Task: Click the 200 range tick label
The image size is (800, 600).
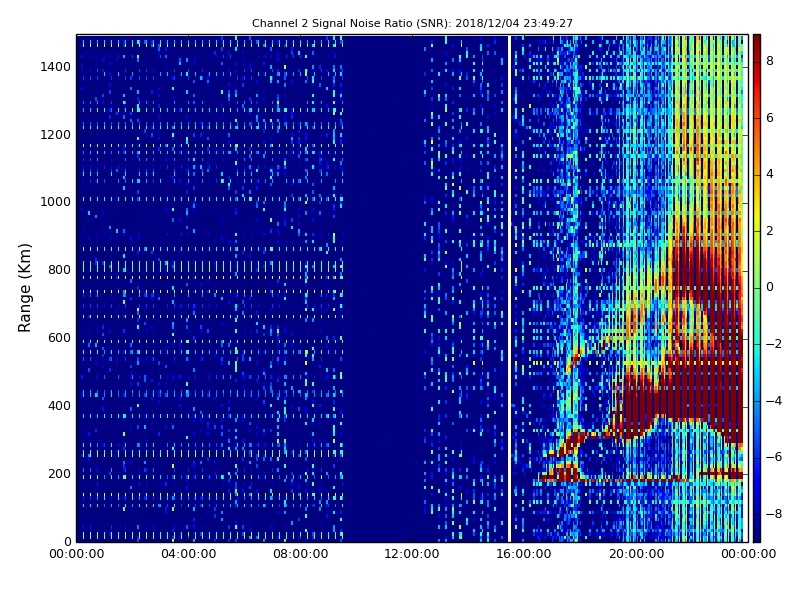Action: pos(59,473)
